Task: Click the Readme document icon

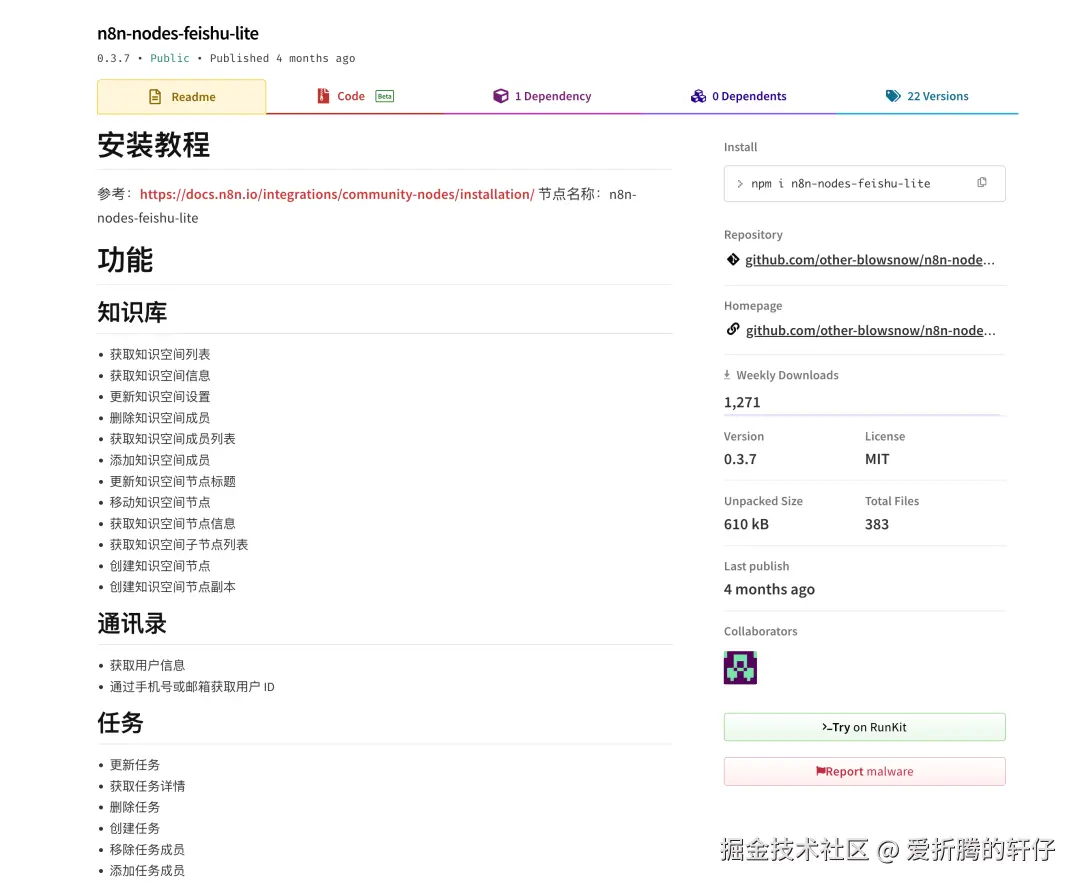Action: pyautogui.click(x=155, y=96)
